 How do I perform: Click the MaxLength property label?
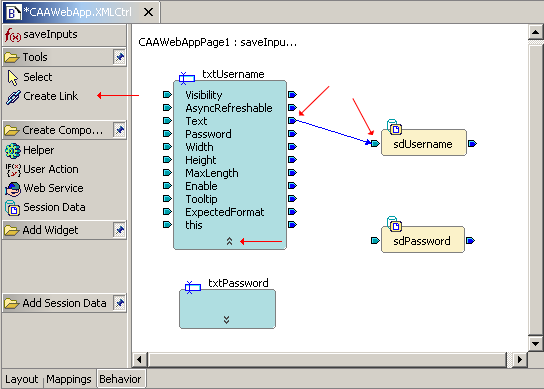coord(212,173)
